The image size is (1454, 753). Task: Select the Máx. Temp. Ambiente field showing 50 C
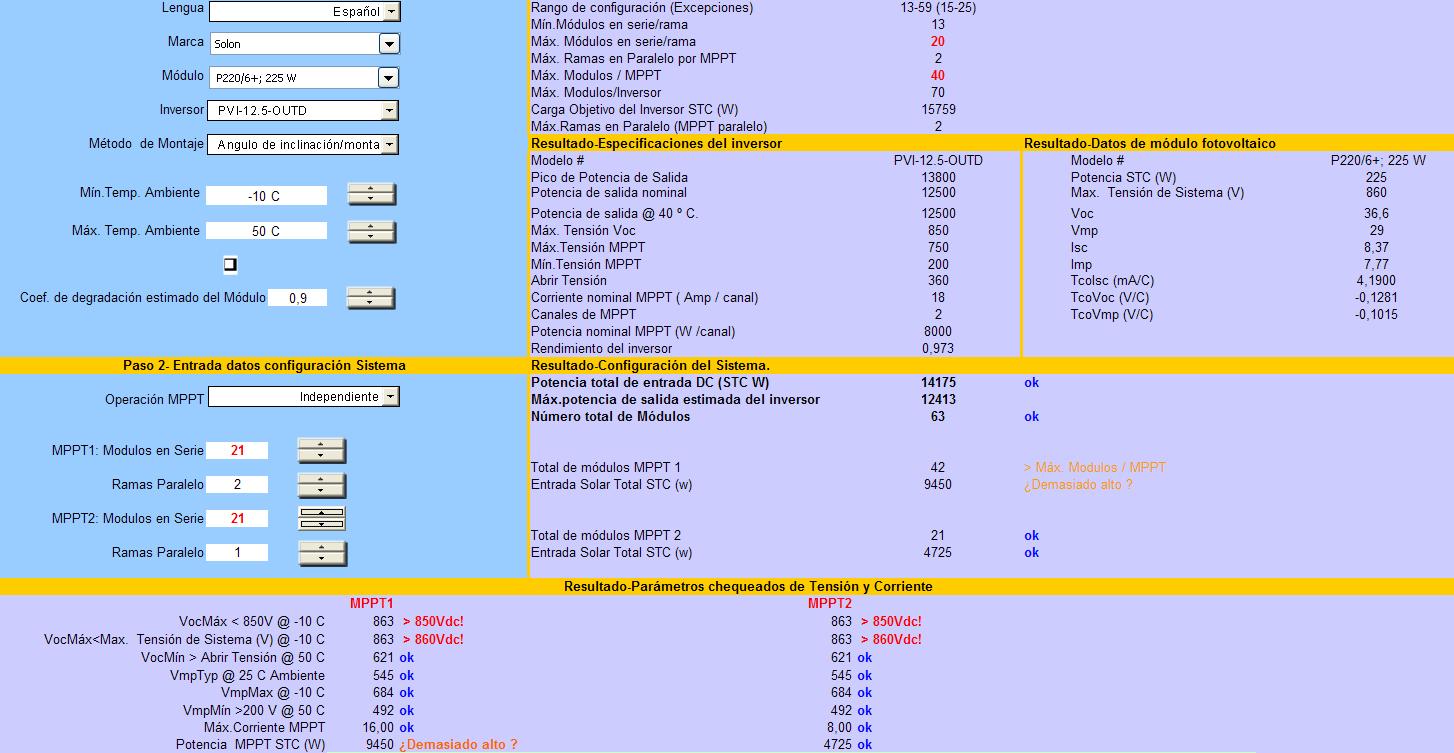266,231
